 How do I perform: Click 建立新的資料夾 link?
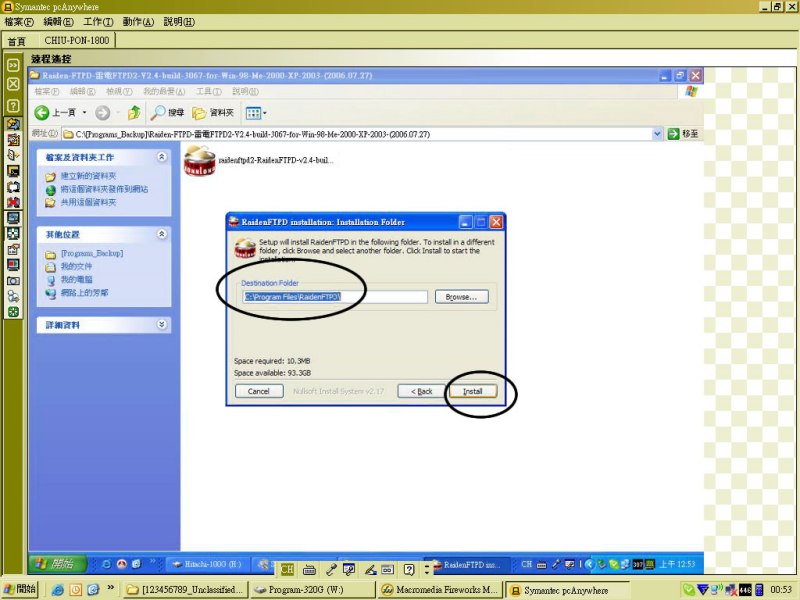(88, 176)
